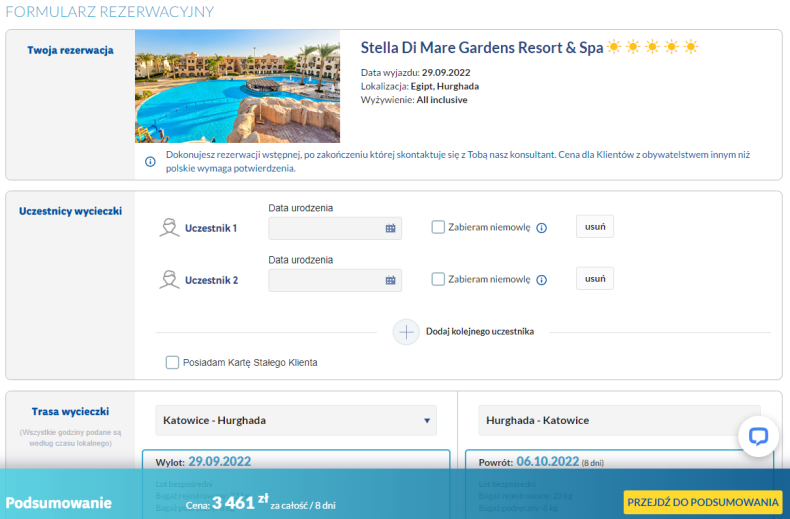
Task: Click info icon beside Uczestnik 2 niemowlę option
Action: coord(542,280)
